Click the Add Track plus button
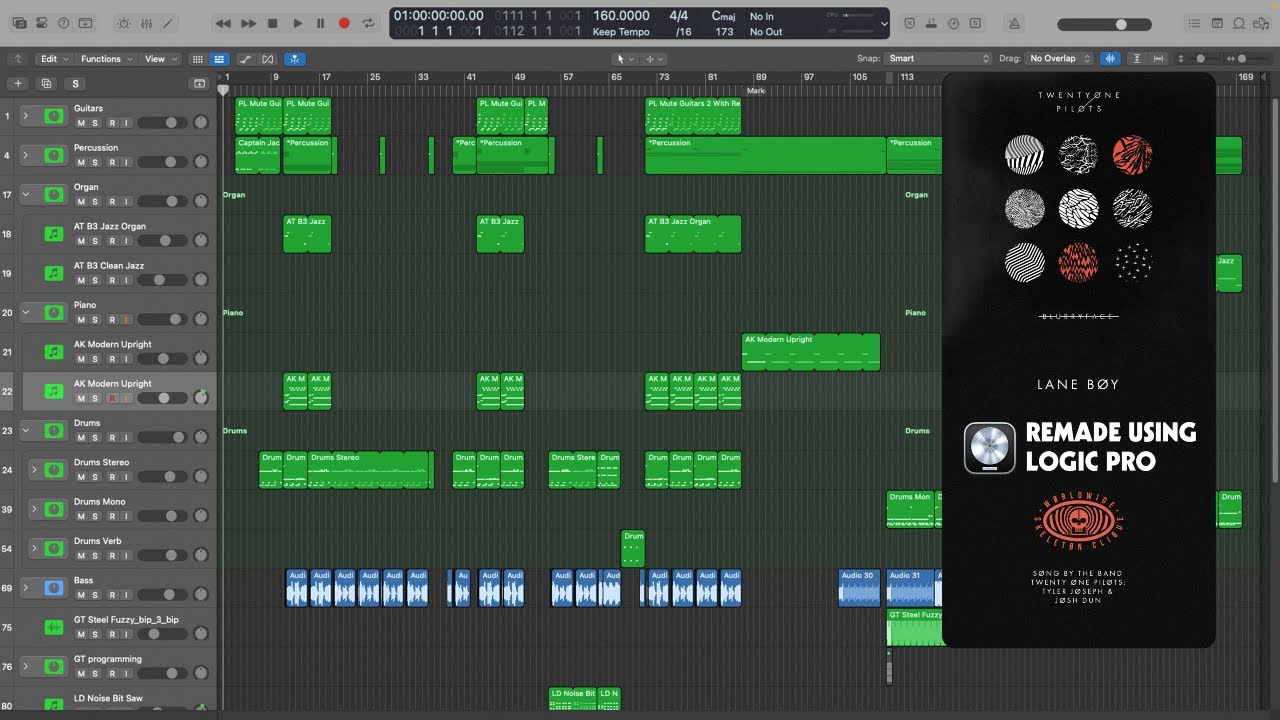Image resolution: width=1280 pixels, height=720 pixels. pyautogui.click(x=18, y=84)
